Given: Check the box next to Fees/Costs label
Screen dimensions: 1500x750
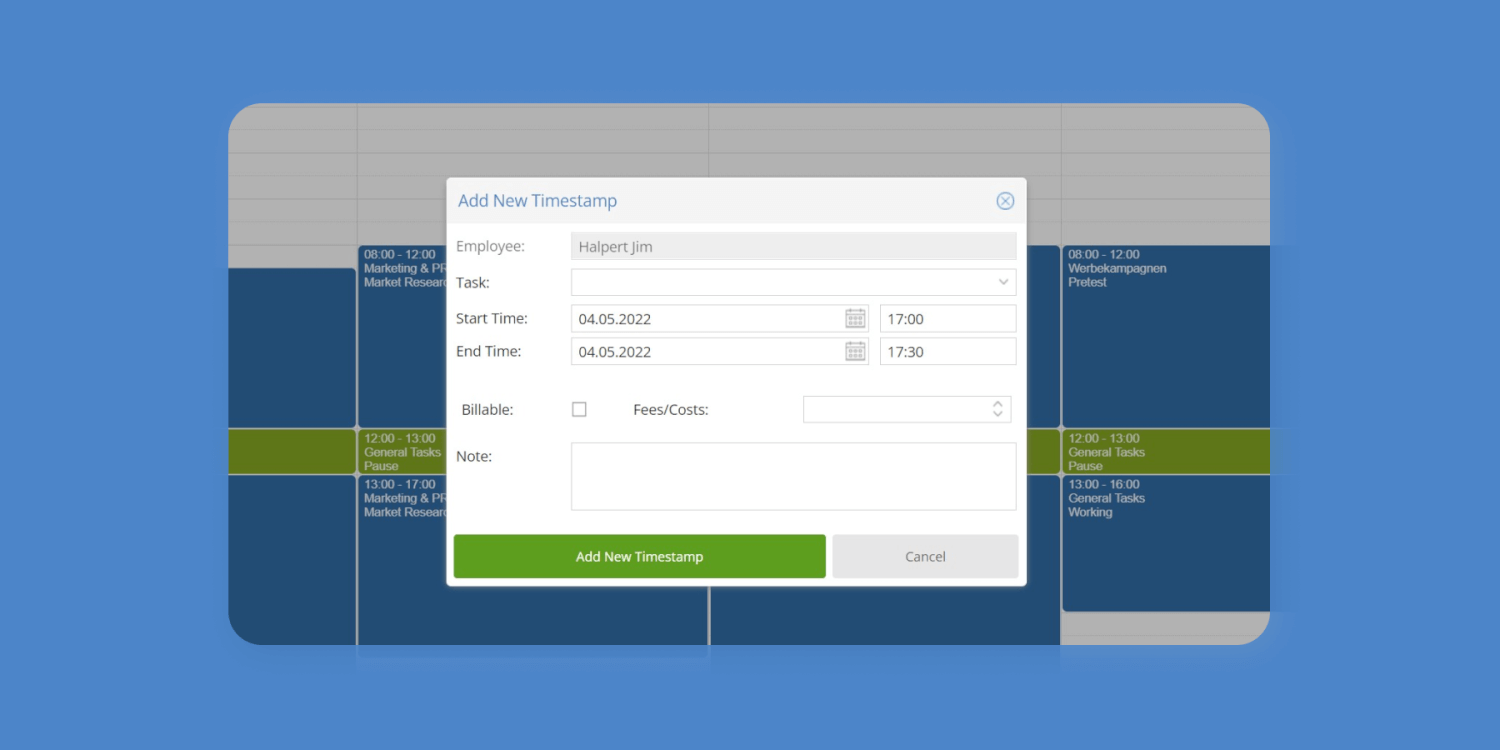Looking at the screenshot, I should [579, 409].
